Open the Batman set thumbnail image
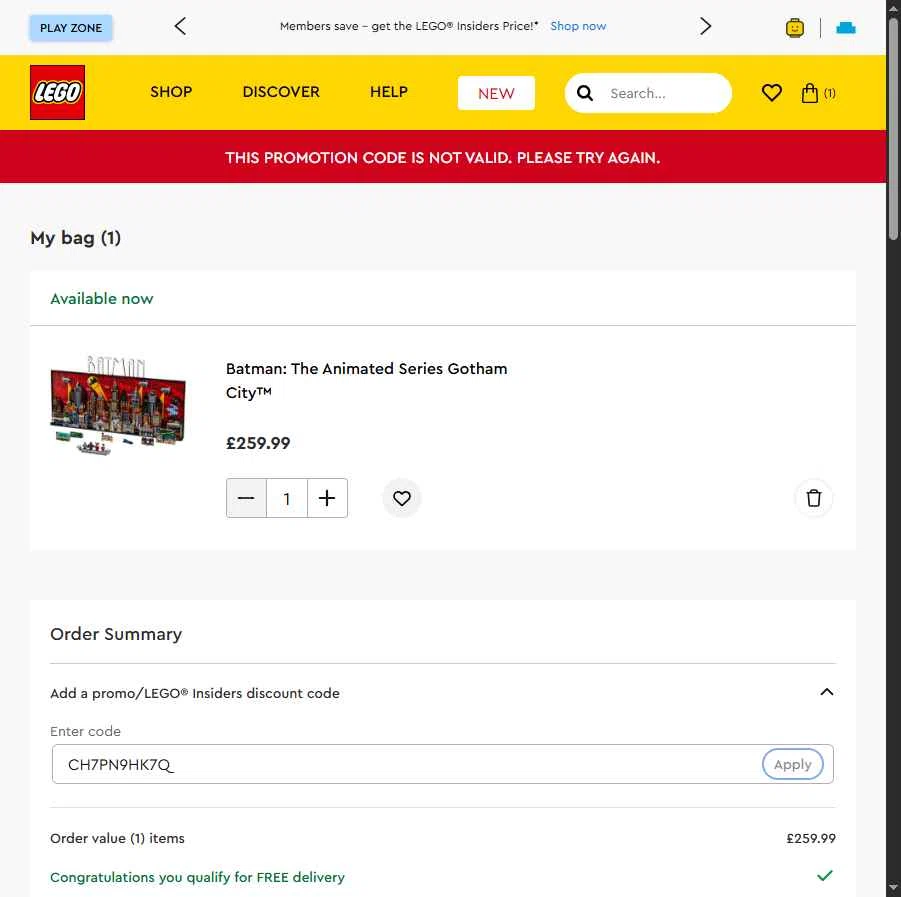The image size is (901, 897). pyautogui.click(x=118, y=406)
